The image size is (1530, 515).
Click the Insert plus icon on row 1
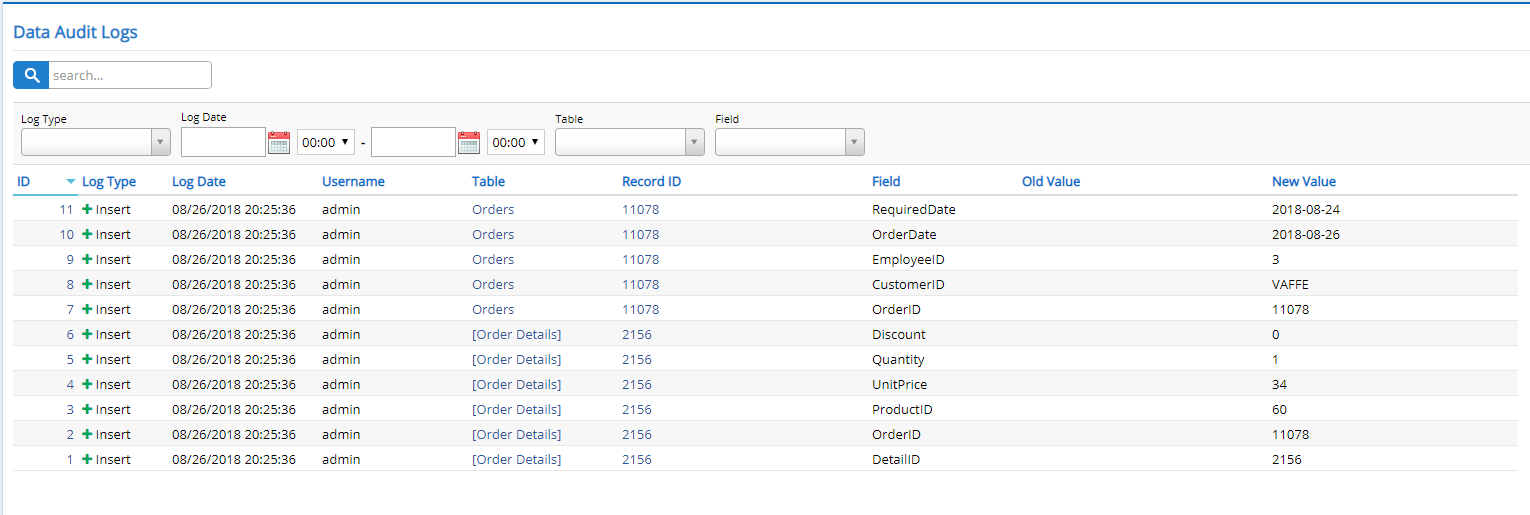[87, 460]
